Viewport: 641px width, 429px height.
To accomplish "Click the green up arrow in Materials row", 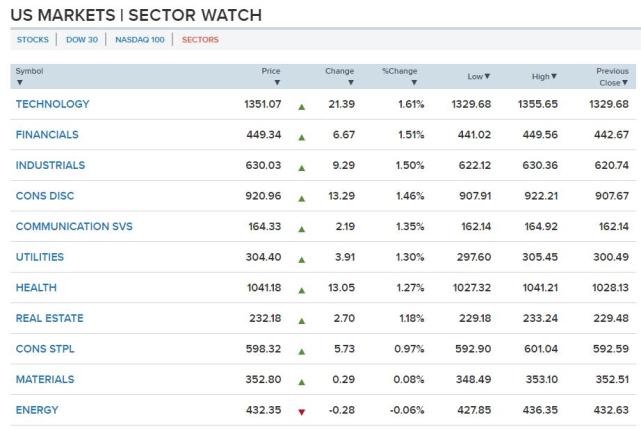I will [301, 381].
